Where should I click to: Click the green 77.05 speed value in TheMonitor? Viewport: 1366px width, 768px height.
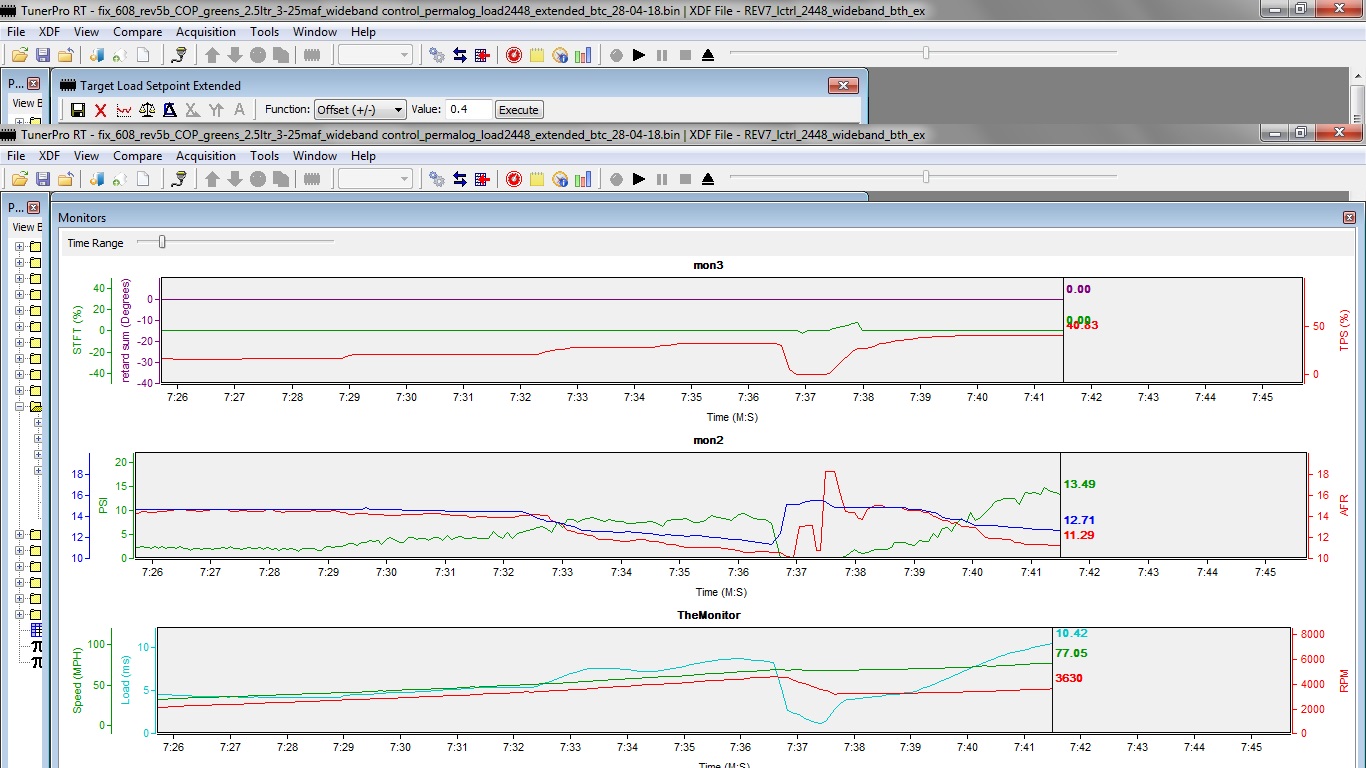[x=1072, y=653]
